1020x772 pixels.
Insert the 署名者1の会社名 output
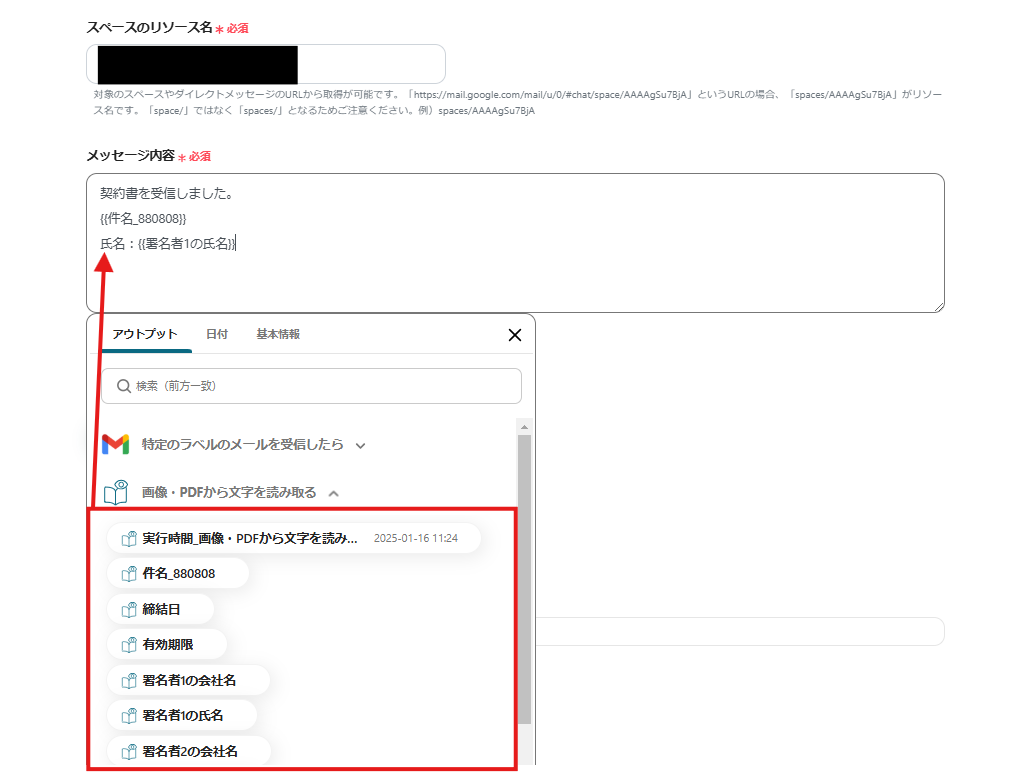pyautogui.click(x=188, y=680)
